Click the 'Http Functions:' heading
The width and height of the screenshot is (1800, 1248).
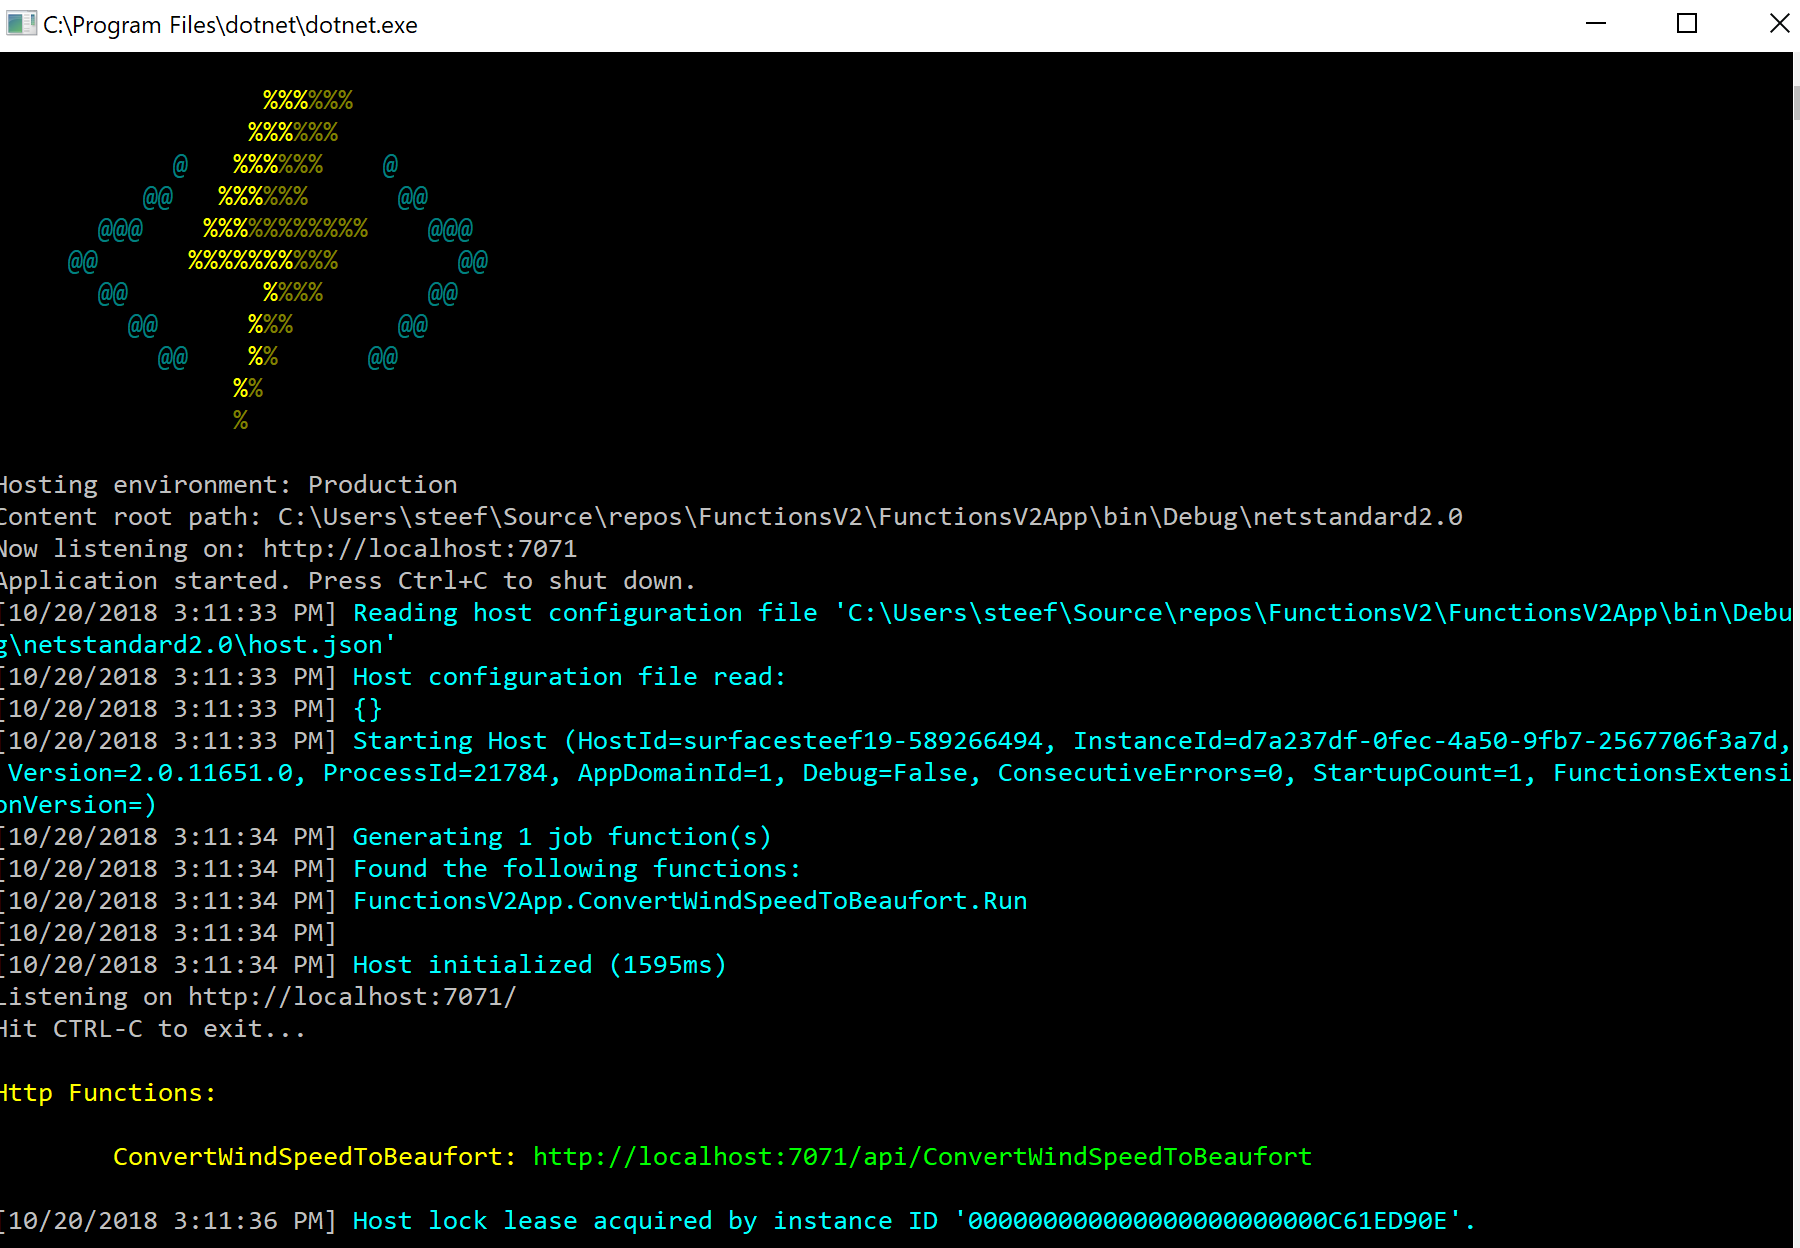point(107,1093)
